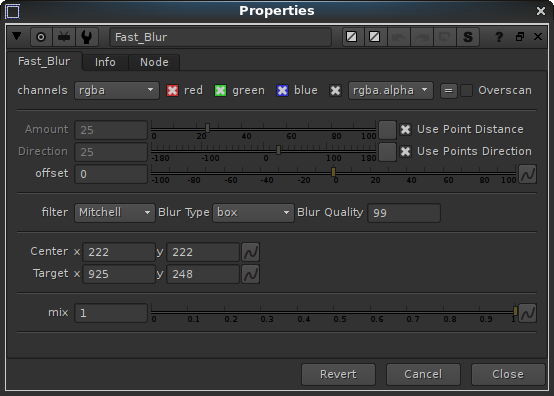The height and width of the screenshot is (396, 554).
Task: Click the S icon in the node header
Action: point(468,37)
